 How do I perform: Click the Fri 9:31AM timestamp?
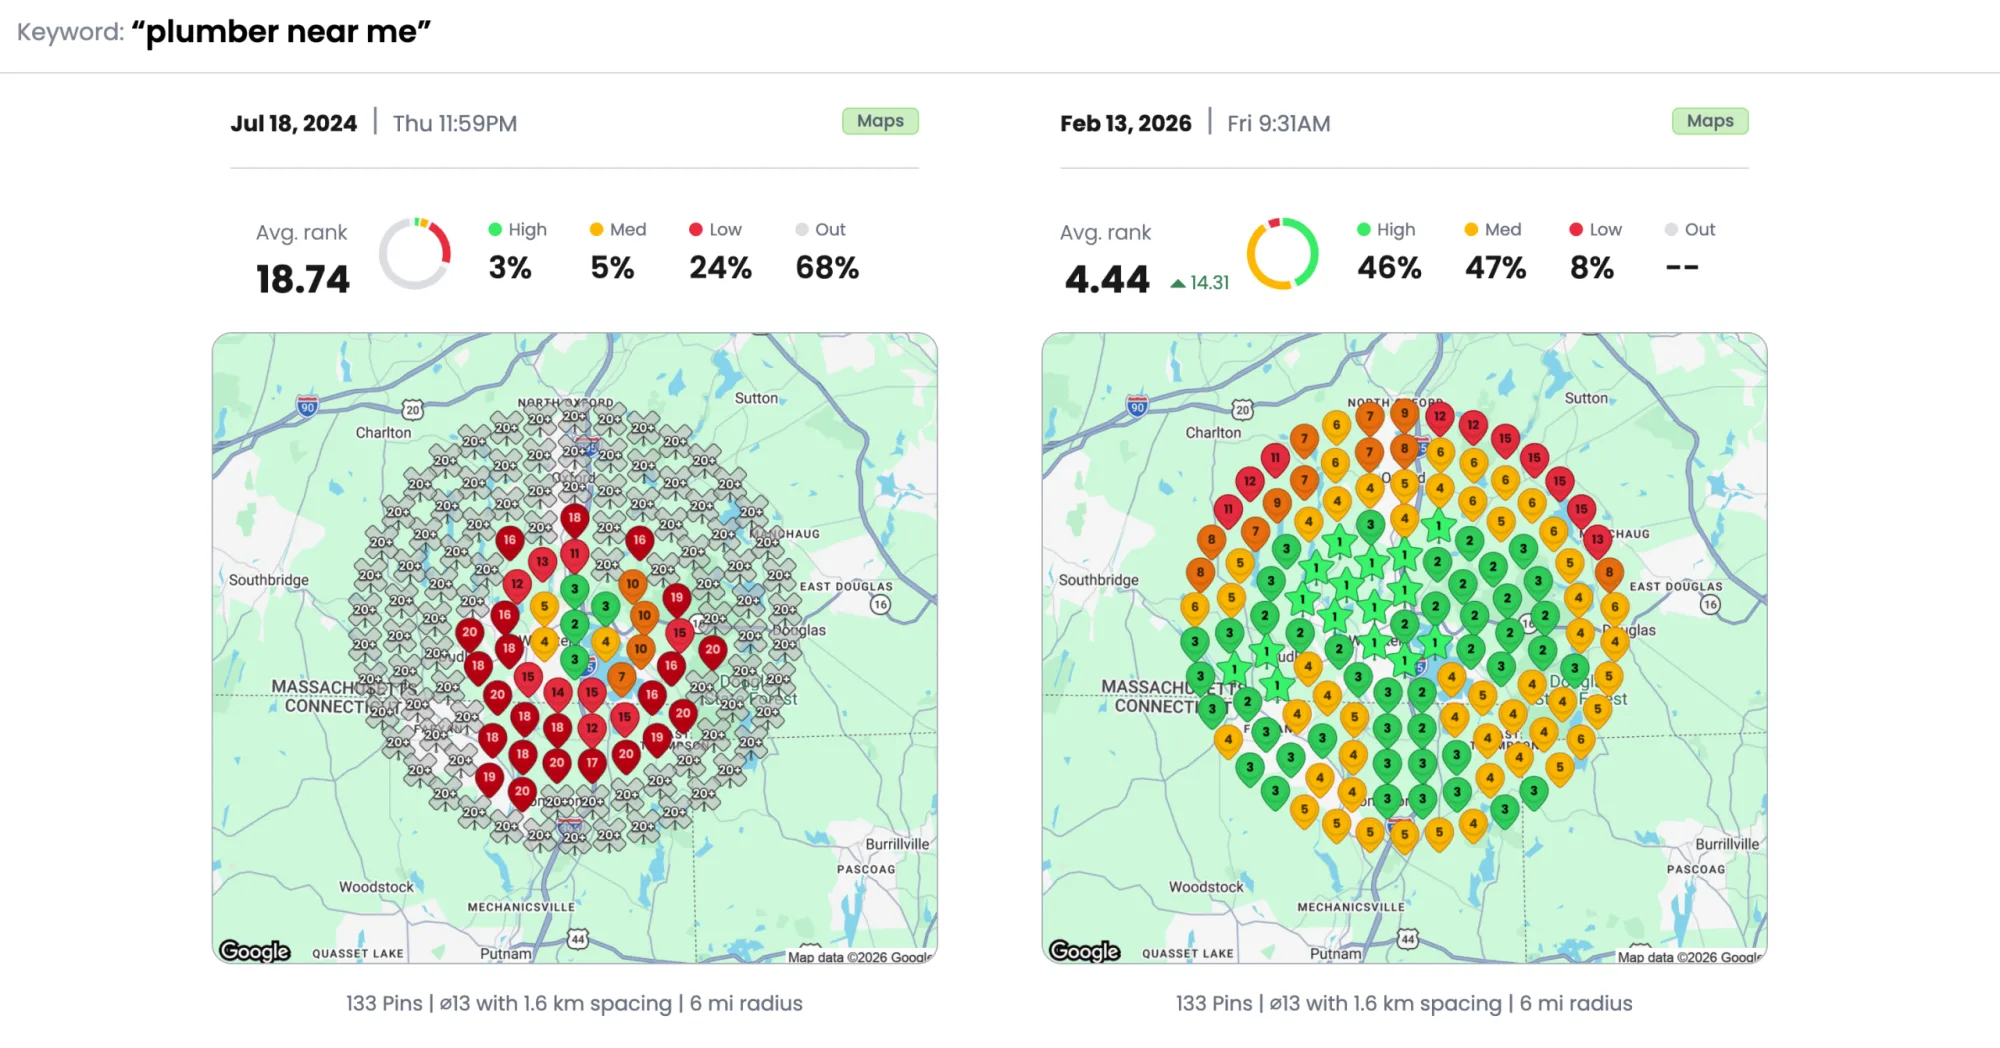coord(1279,123)
